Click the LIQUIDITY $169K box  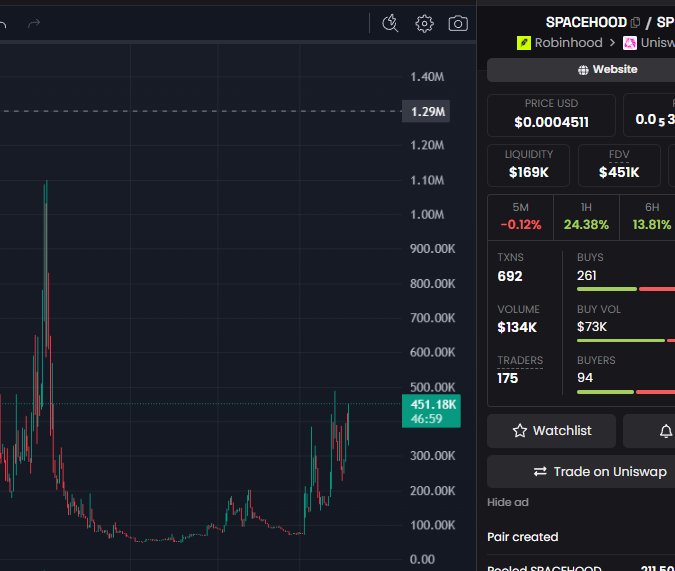coord(529,165)
